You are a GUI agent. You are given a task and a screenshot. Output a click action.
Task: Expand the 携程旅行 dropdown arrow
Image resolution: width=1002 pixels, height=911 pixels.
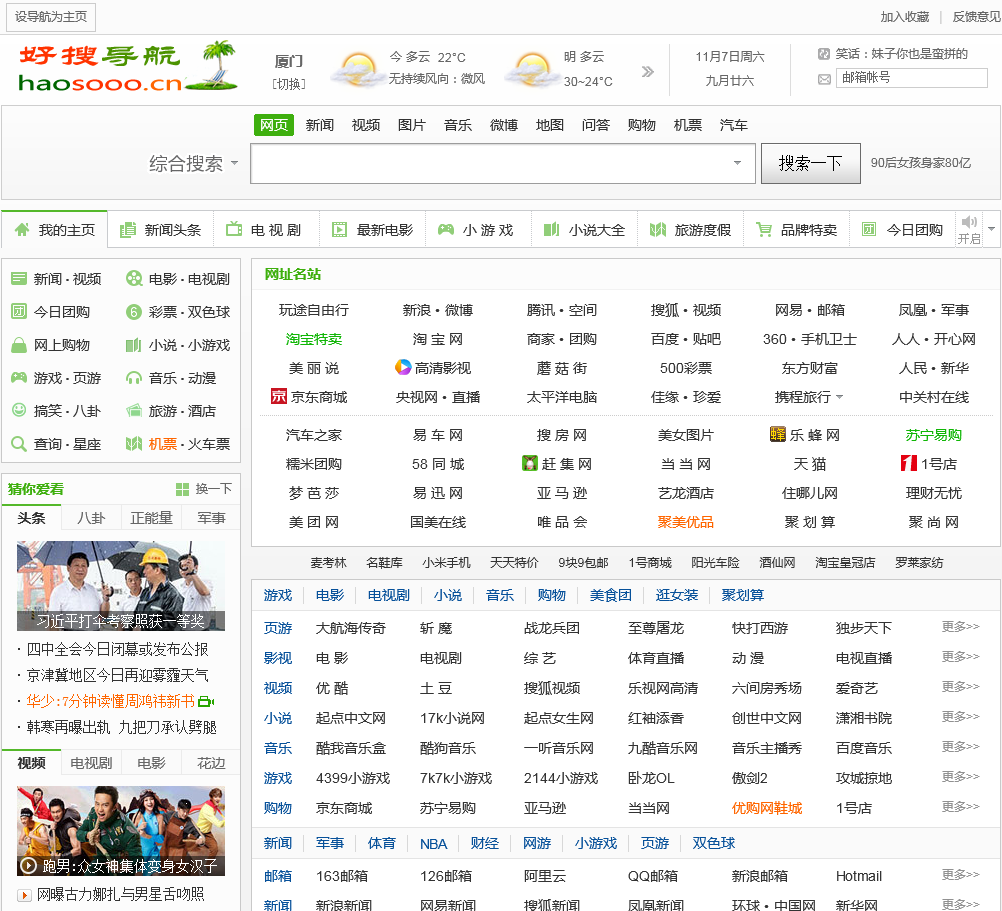click(840, 397)
